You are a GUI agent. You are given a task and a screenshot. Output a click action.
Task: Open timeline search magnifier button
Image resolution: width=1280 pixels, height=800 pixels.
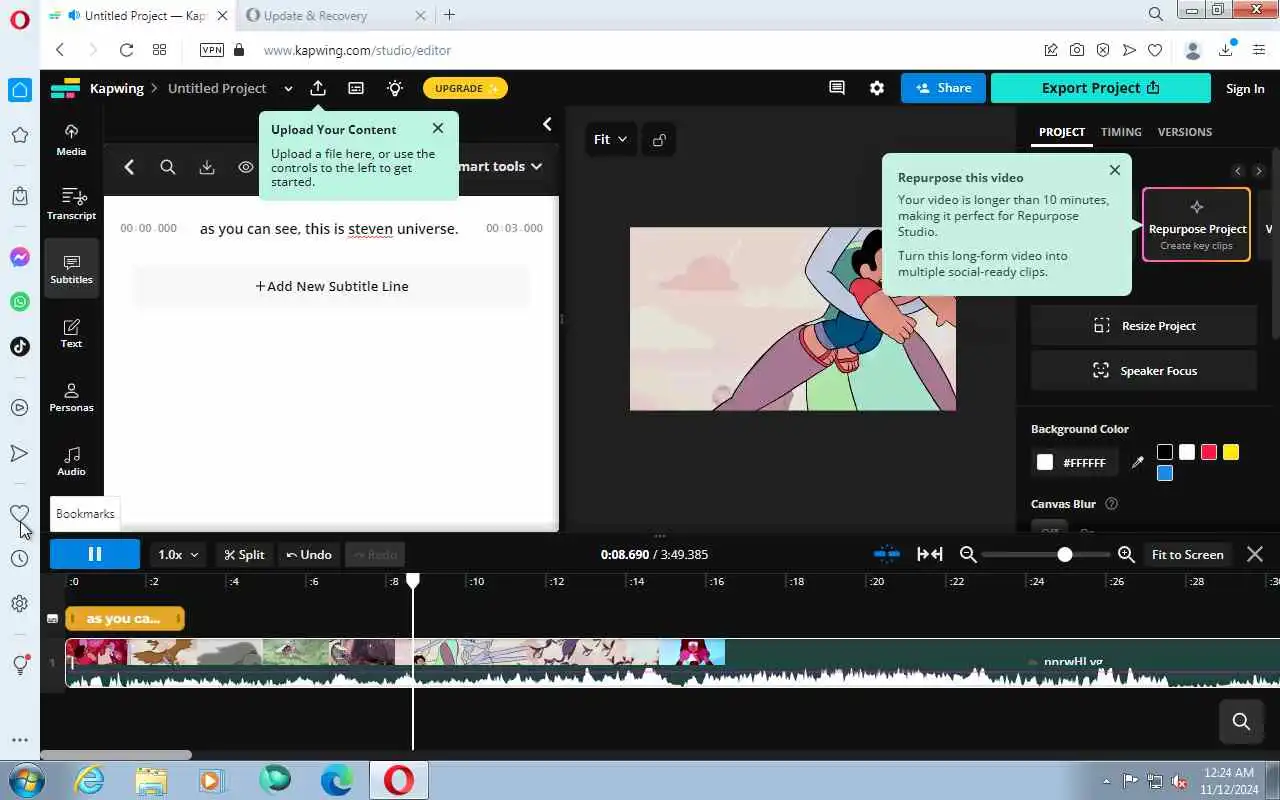coord(1241,721)
